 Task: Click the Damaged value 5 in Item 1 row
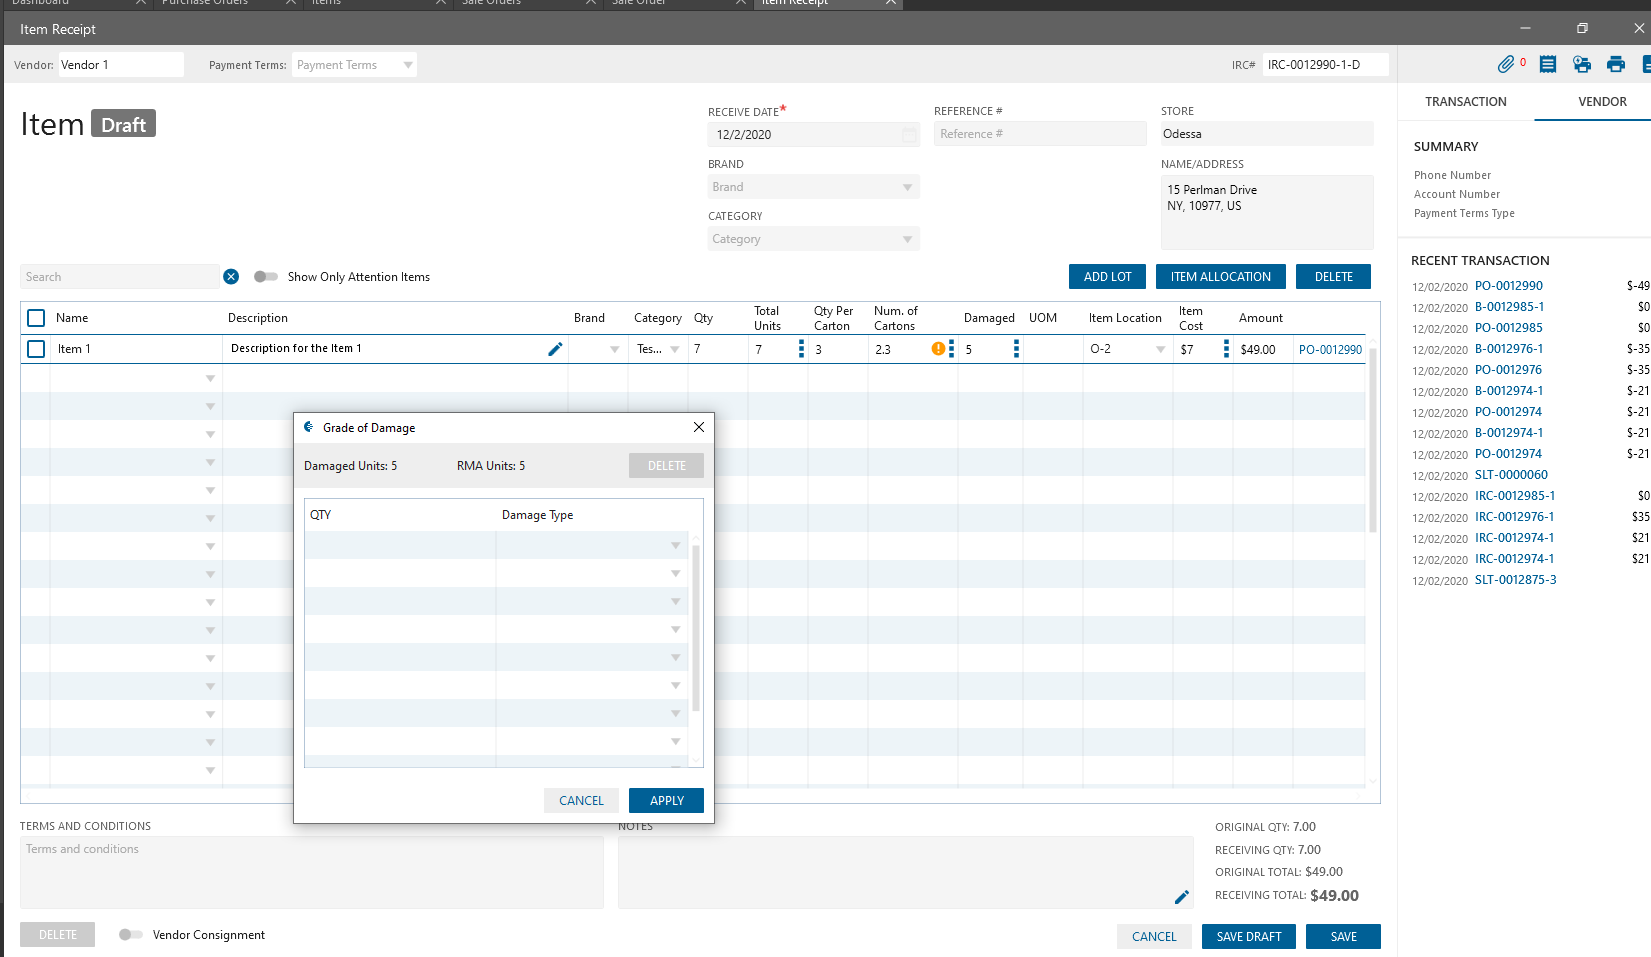pyautogui.click(x=968, y=350)
